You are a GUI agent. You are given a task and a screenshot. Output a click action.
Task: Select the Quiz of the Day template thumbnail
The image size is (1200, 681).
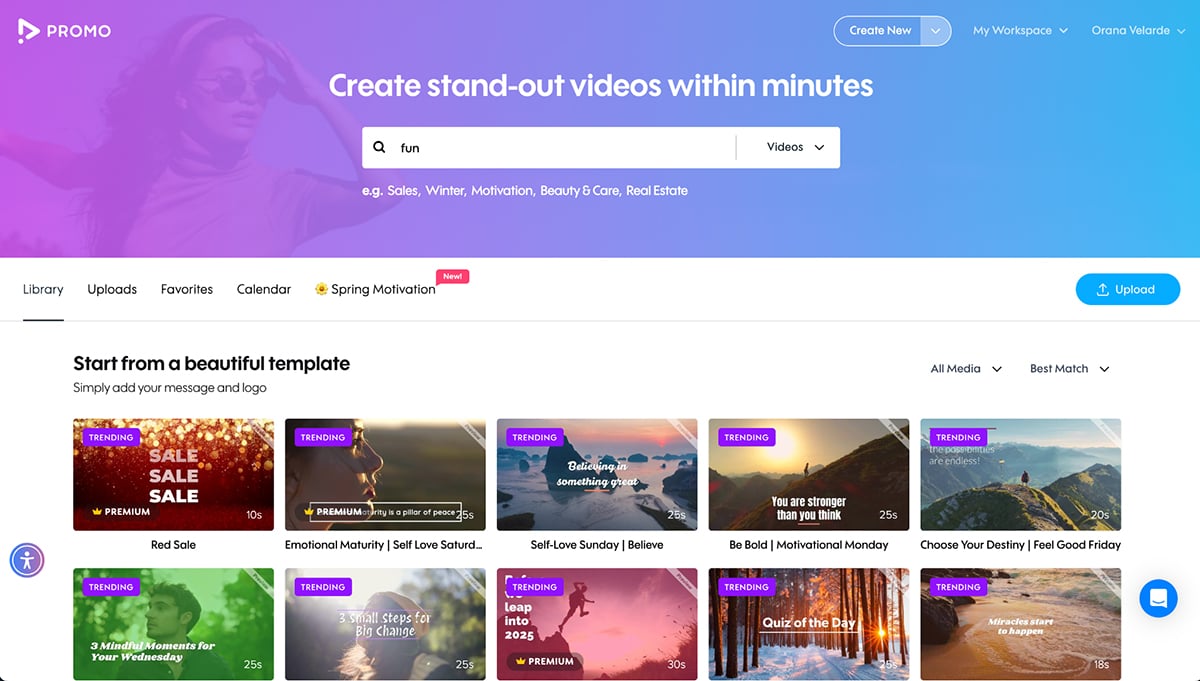[808, 624]
